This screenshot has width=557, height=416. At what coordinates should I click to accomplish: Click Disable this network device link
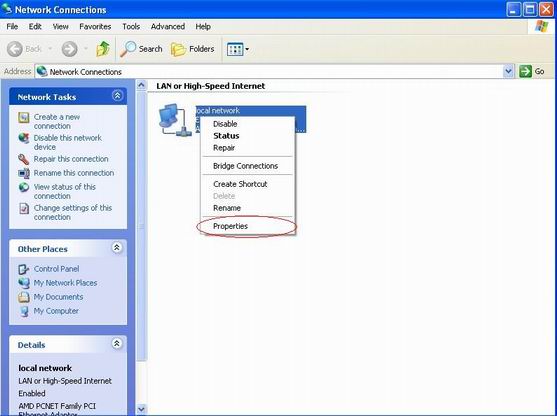(x=68, y=142)
